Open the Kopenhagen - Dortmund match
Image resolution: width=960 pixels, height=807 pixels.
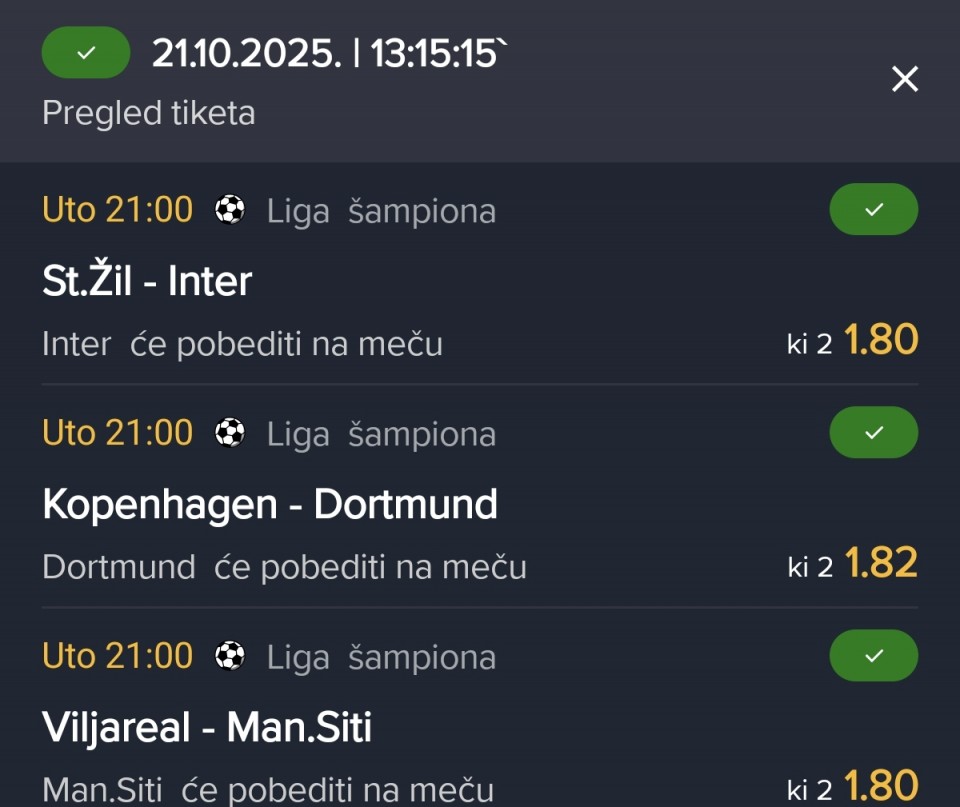click(x=270, y=505)
